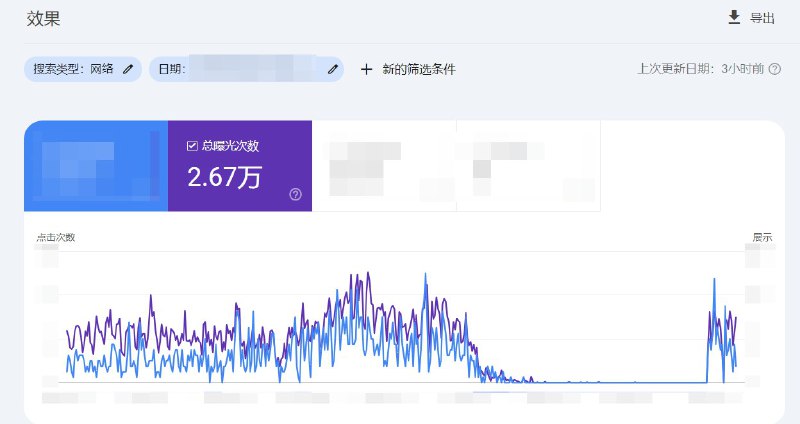This screenshot has width=800, height=424.
Task: Click the 导出 export text label
Action: (x=762, y=18)
